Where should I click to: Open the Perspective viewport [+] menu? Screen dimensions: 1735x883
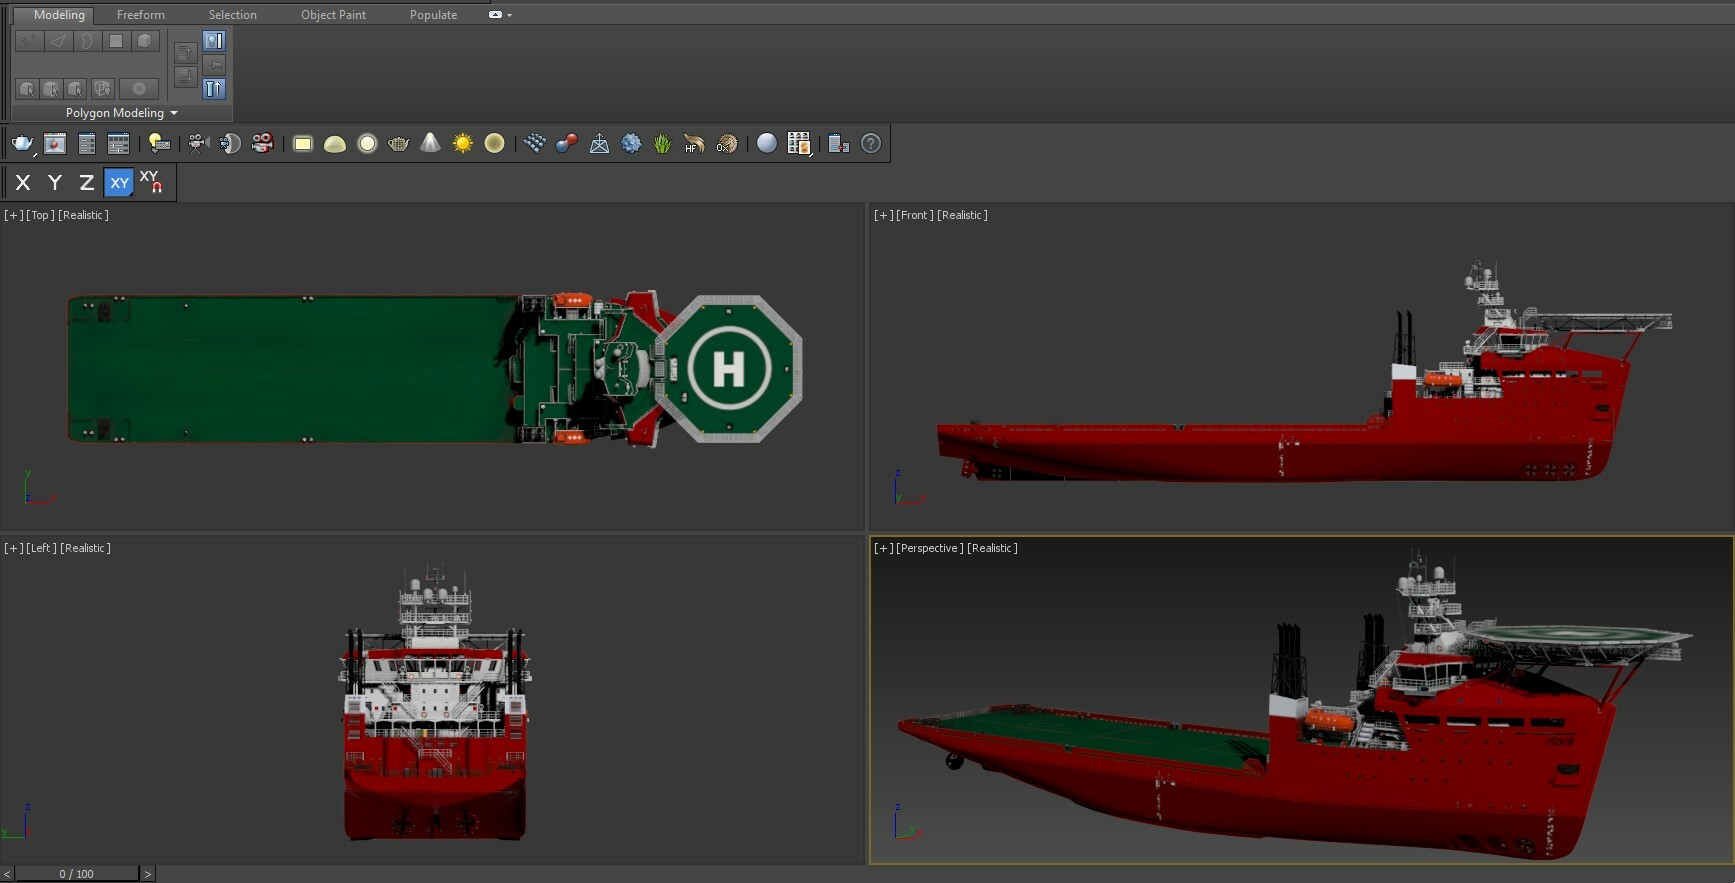point(883,548)
